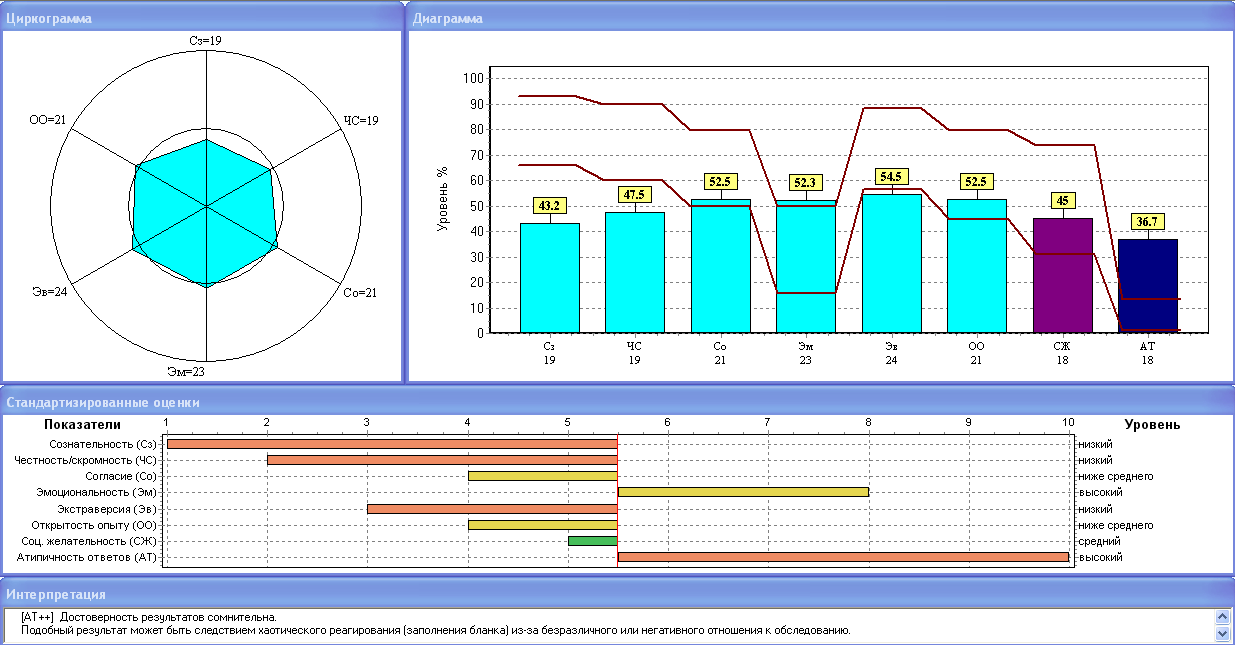Click the 43.2 value label above Сз
The image size is (1235, 645).
point(549,205)
